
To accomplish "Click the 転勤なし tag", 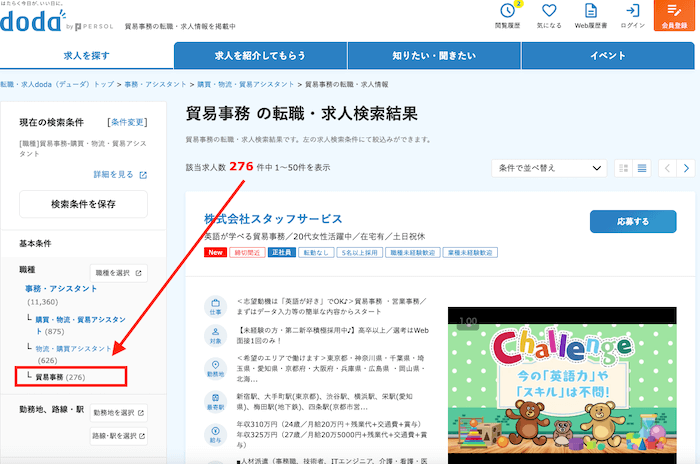I will (316, 253).
